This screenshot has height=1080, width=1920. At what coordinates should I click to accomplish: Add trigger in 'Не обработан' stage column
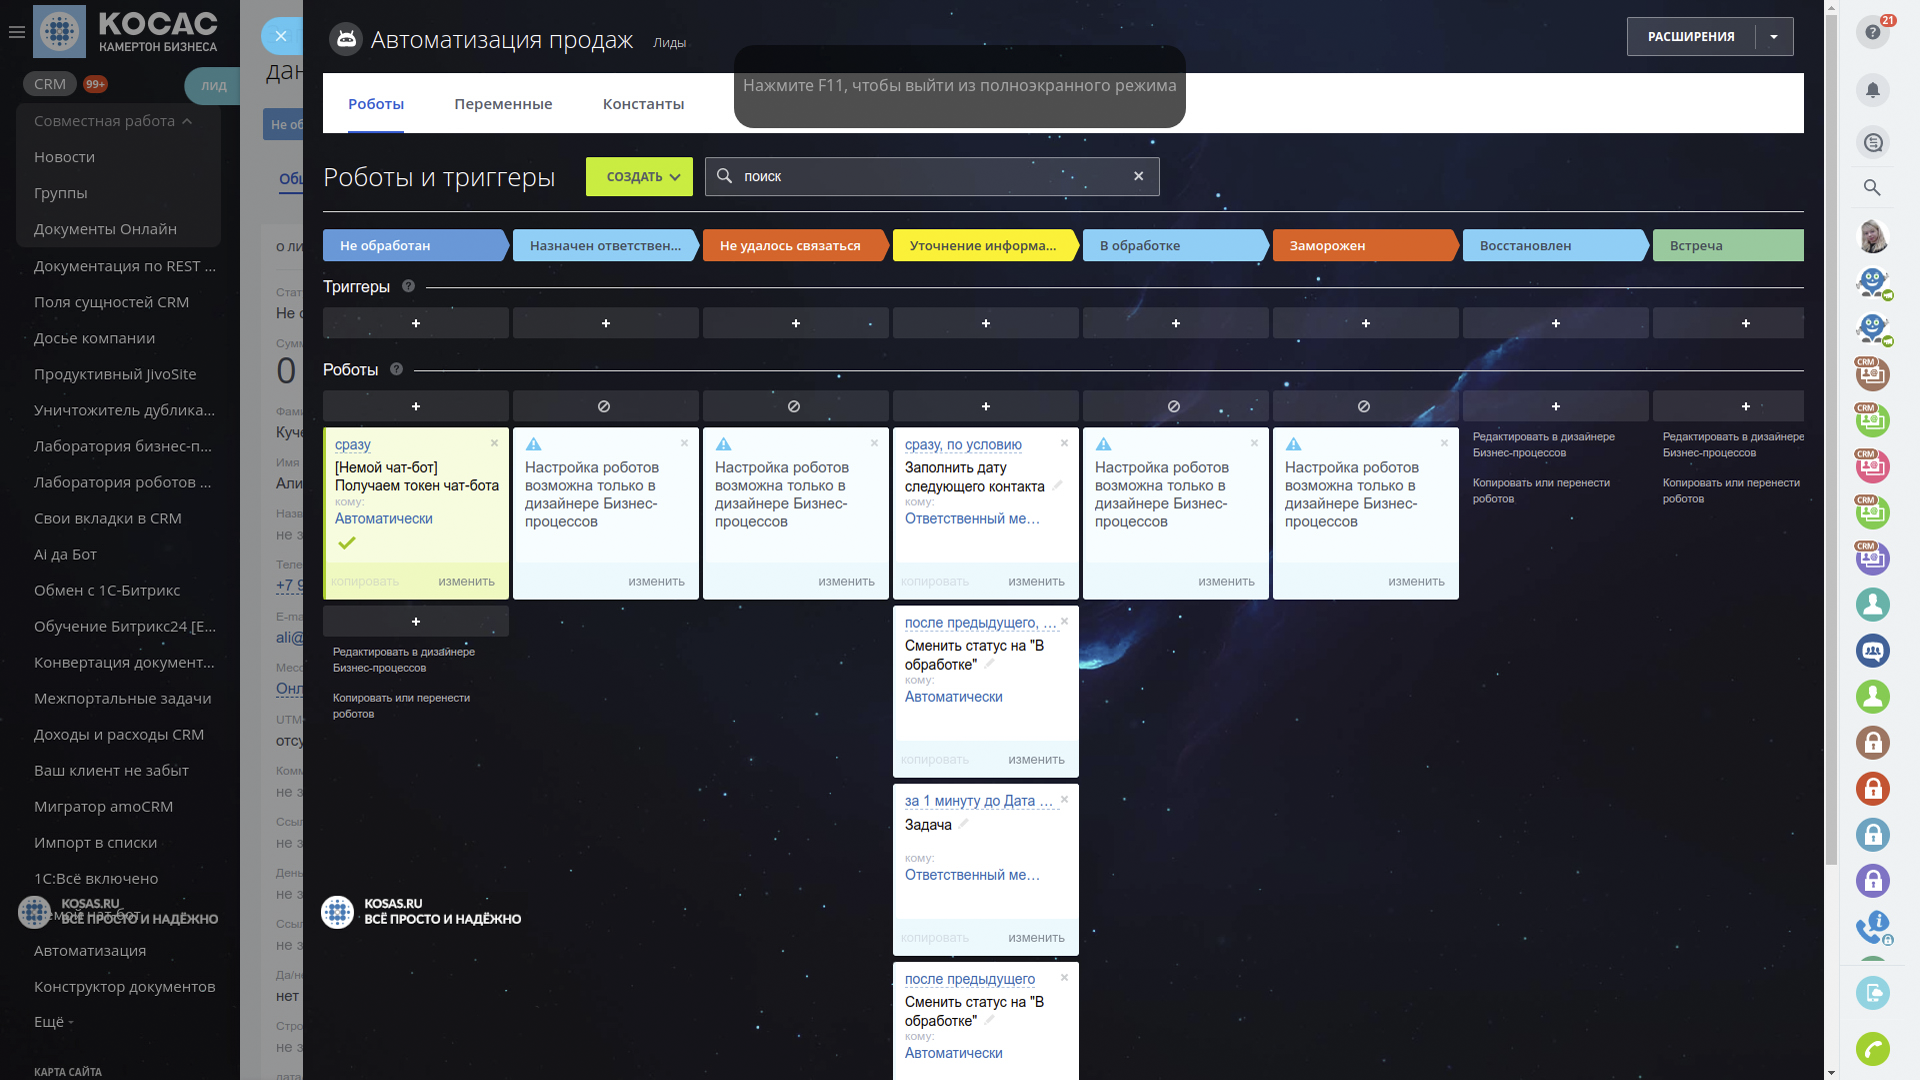(416, 323)
